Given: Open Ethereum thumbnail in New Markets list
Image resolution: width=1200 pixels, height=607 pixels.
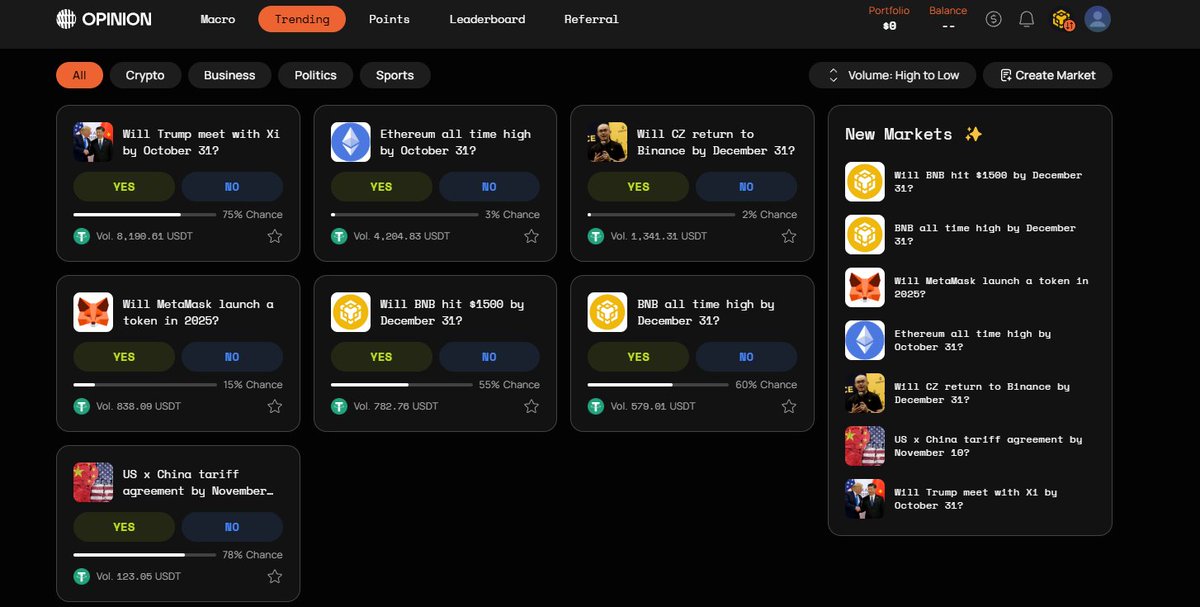Looking at the screenshot, I should coord(865,340).
